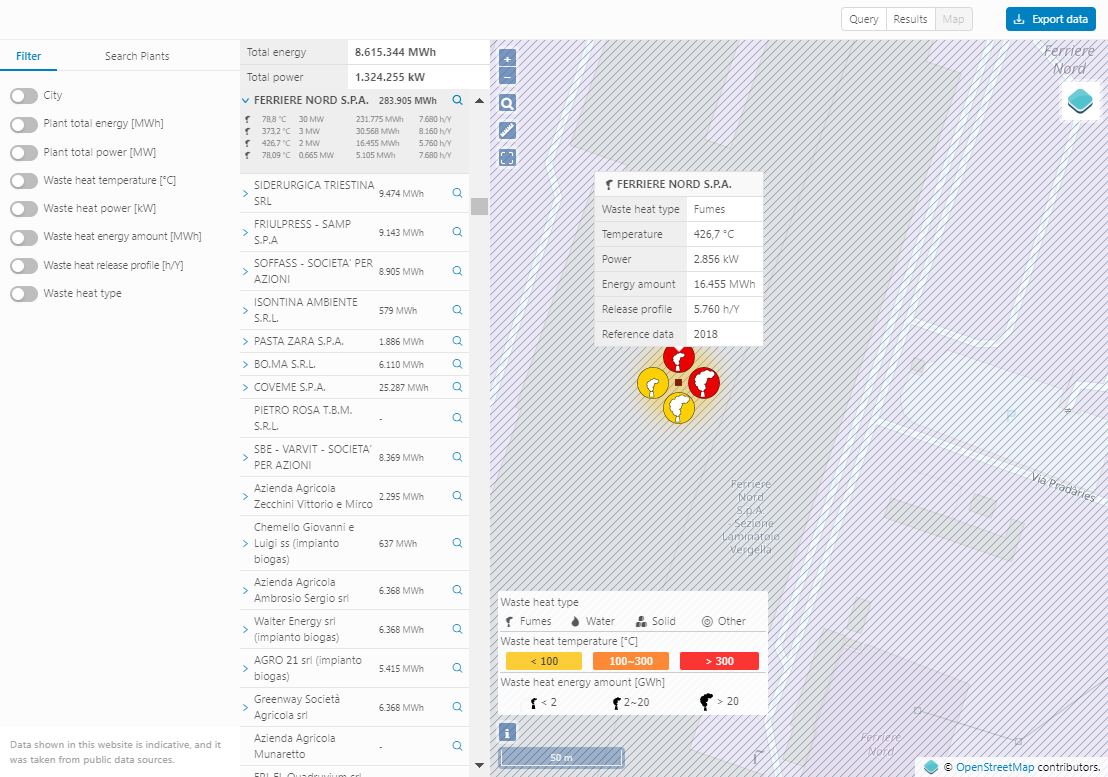Screen dimensions: 1108x777
Task: Locate PIETRO ROSA T.B.M. S.R.L. on map
Action: [457, 417]
